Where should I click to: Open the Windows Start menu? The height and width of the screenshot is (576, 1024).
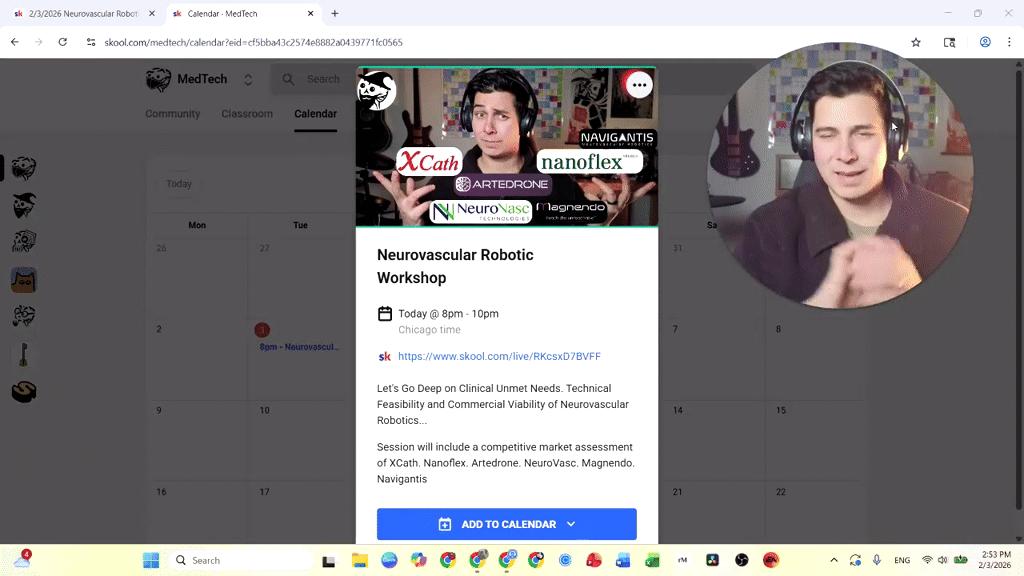coord(151,560)
